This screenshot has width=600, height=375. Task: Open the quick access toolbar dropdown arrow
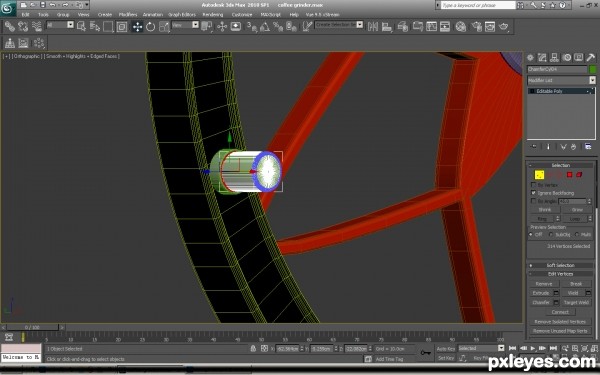pos(87,5)
